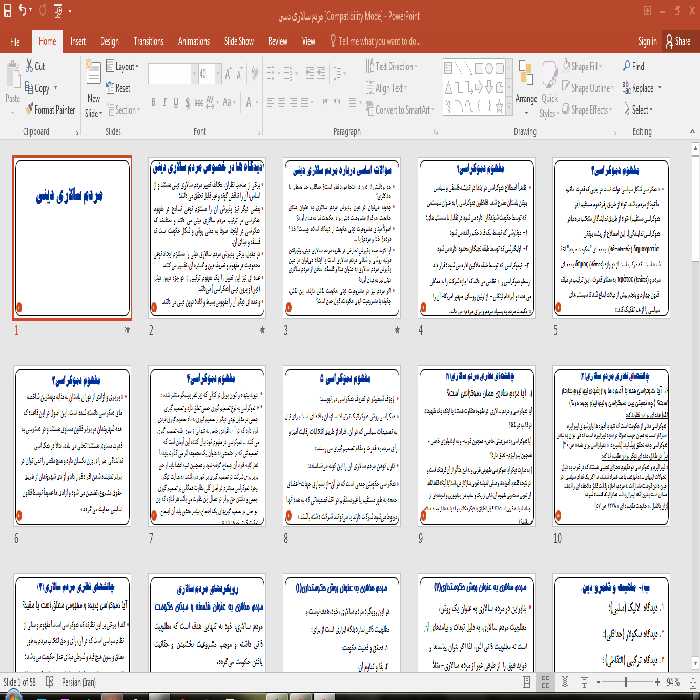700x700 pixels.
Task: Click the Format Painter brush icon
Action: click(29, 109)
